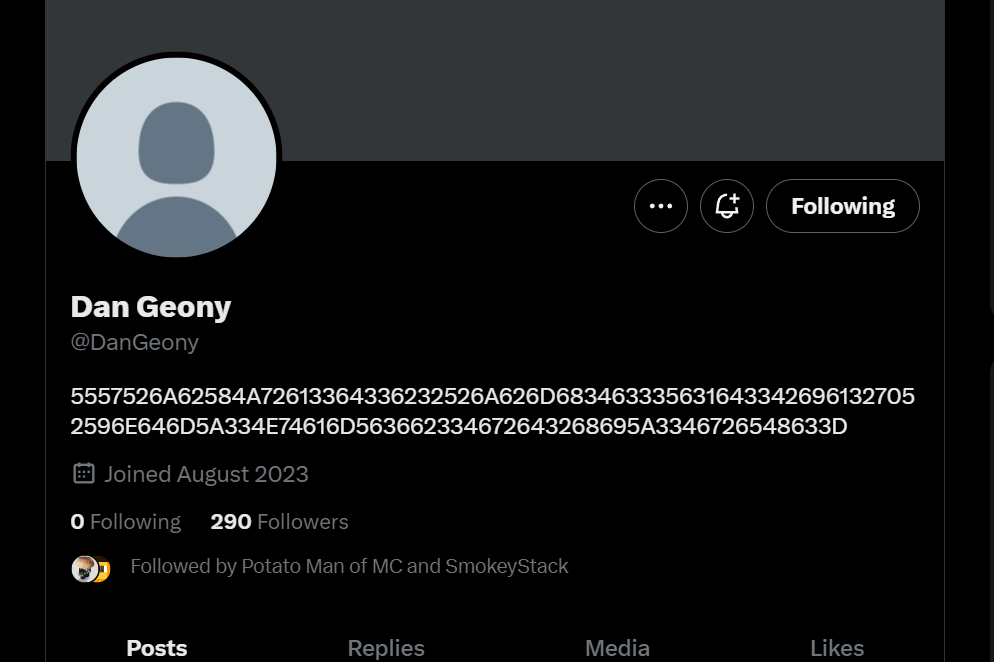Click the Dan Geony display name
Viewport: 994px width, 662px height.
pos(151,307)
